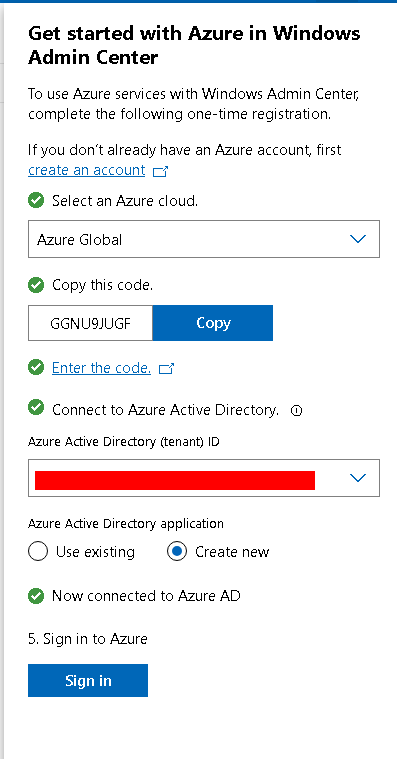
Task: Click the Sign in button
Action: [88, 681]
